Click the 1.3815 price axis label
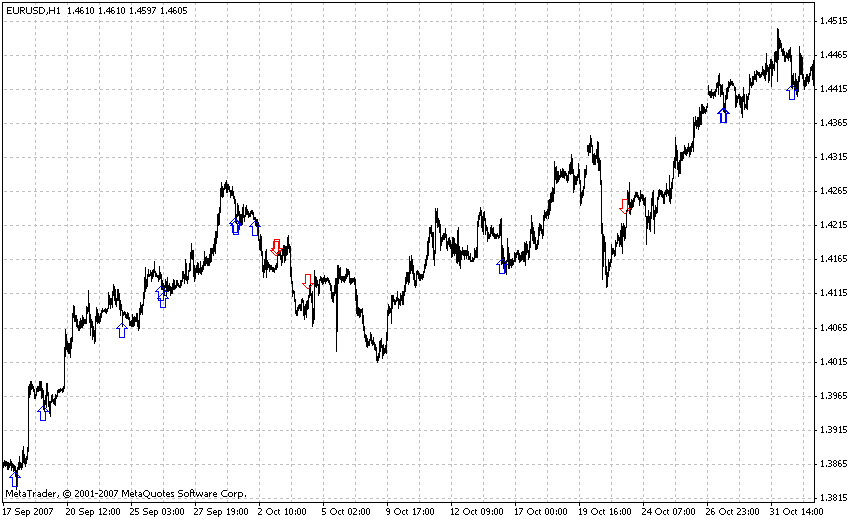The width and height of the screenshot is (852, 519). 834,498
